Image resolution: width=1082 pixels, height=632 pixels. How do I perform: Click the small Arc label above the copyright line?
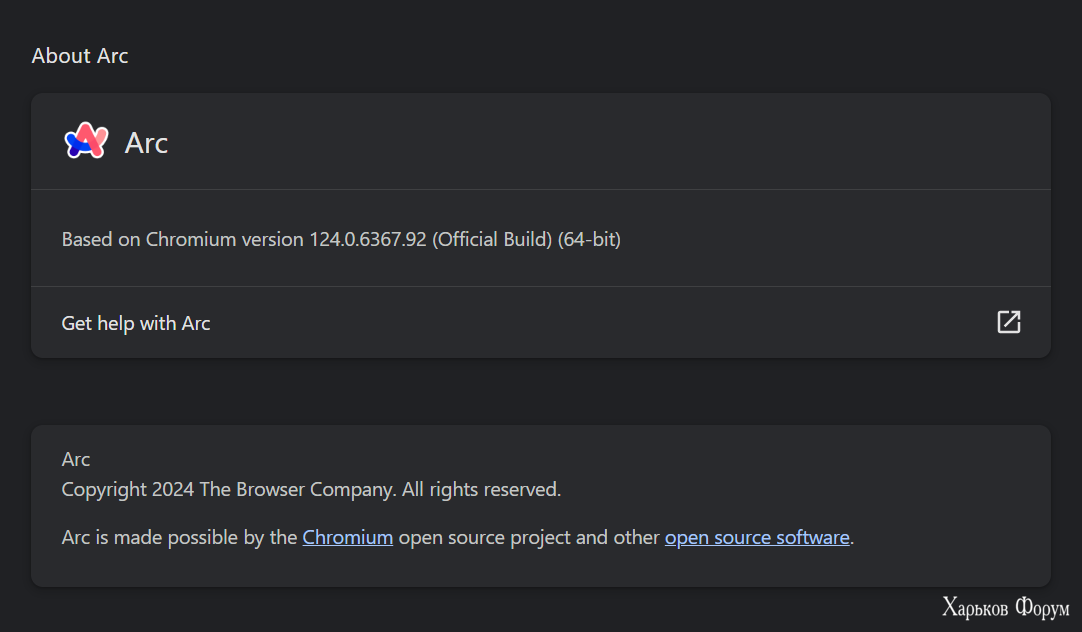click(x=76, y=459)
